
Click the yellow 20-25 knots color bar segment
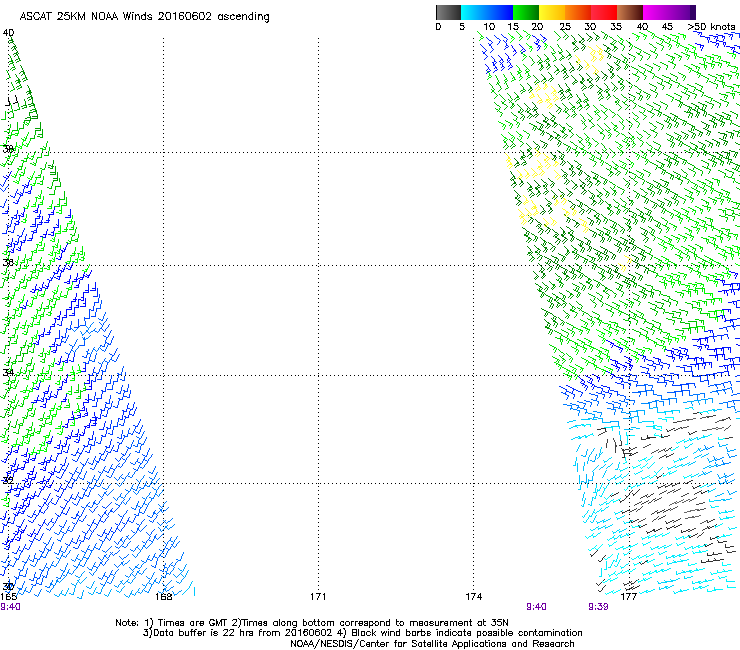coord(552,12)
